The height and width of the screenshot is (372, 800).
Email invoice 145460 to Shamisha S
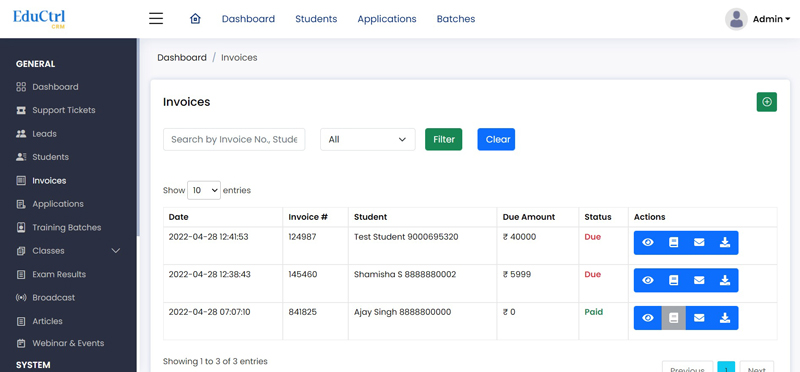(x=699, y=280)
